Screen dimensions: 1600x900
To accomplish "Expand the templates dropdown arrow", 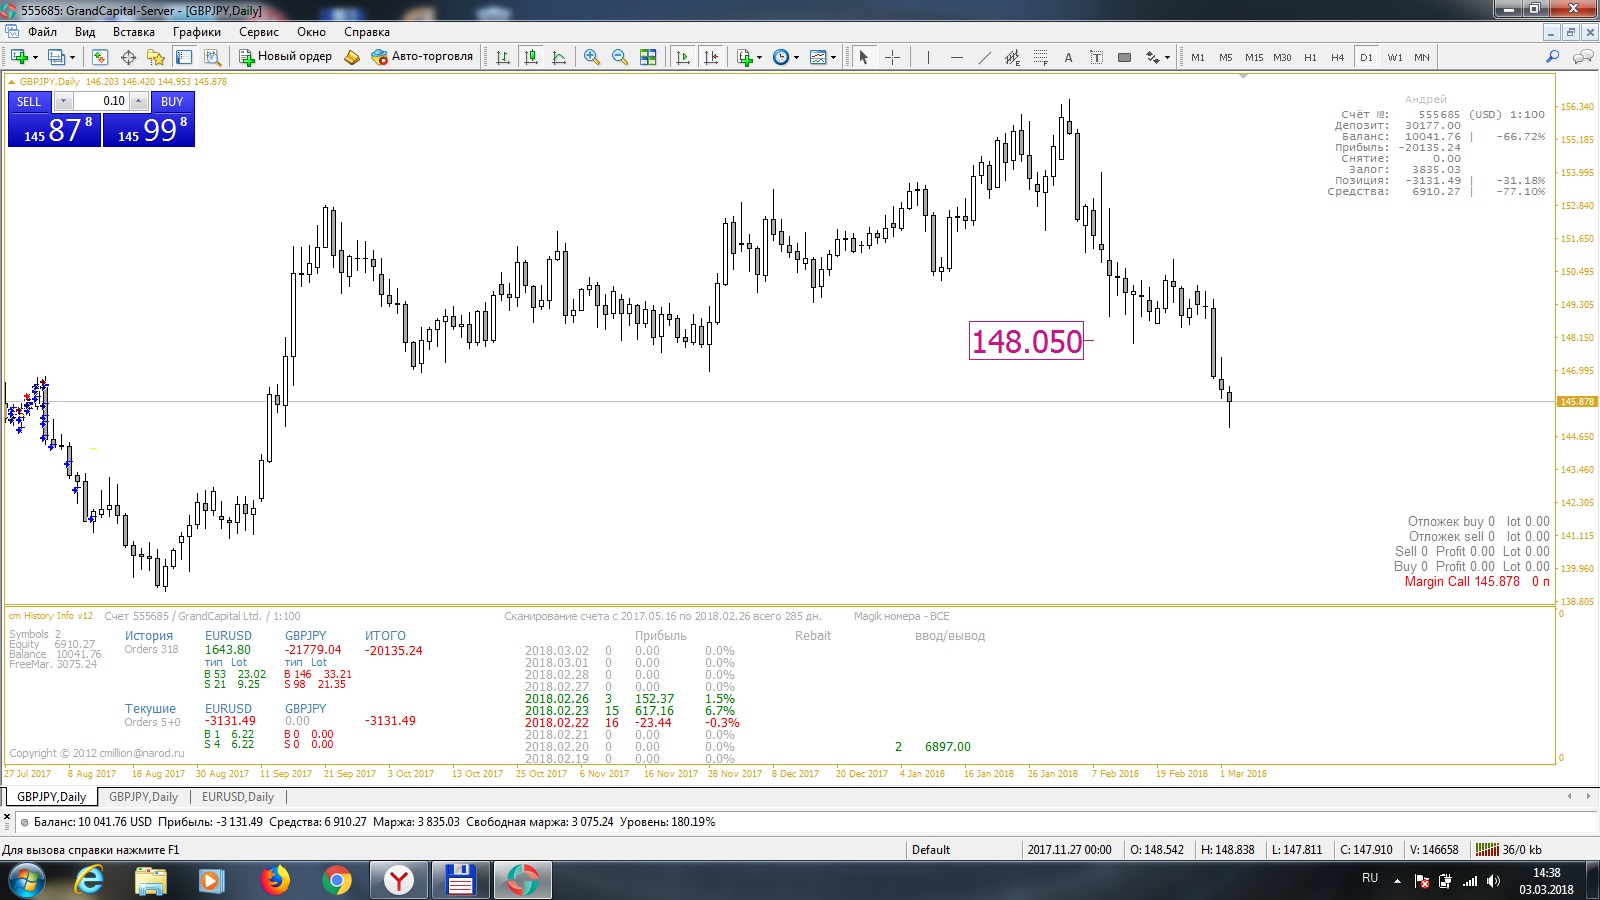I will [x=834, y=57].
